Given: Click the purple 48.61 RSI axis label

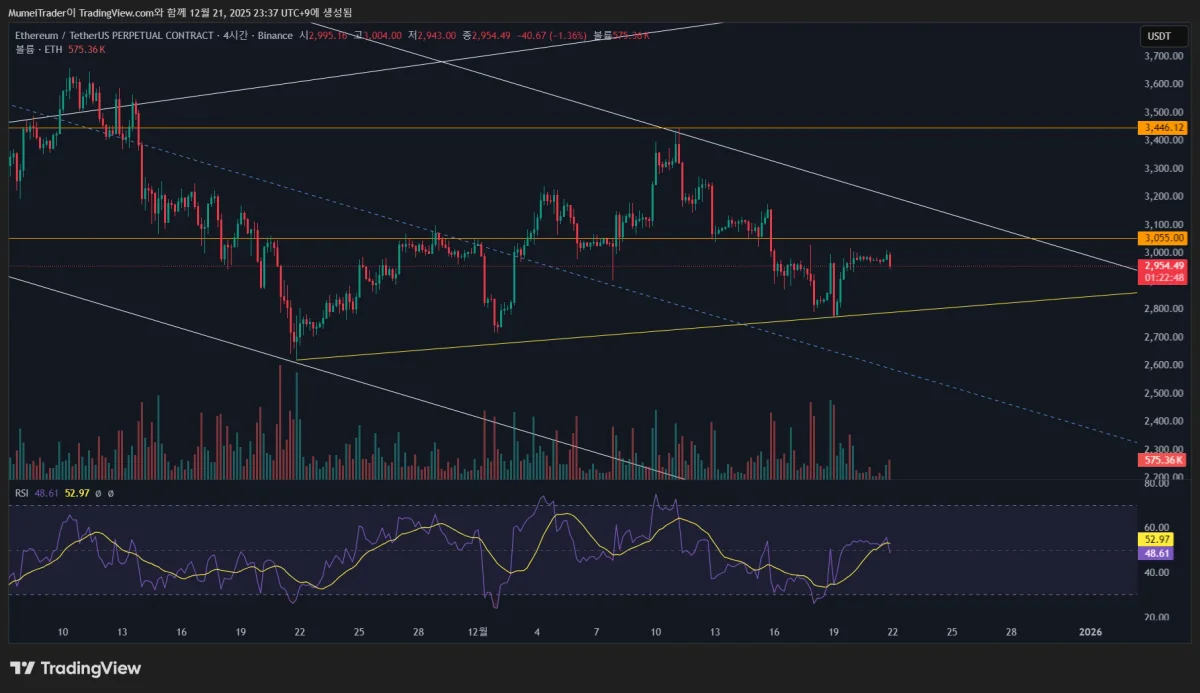Looking at the screenshot, I should (1156, 553).
